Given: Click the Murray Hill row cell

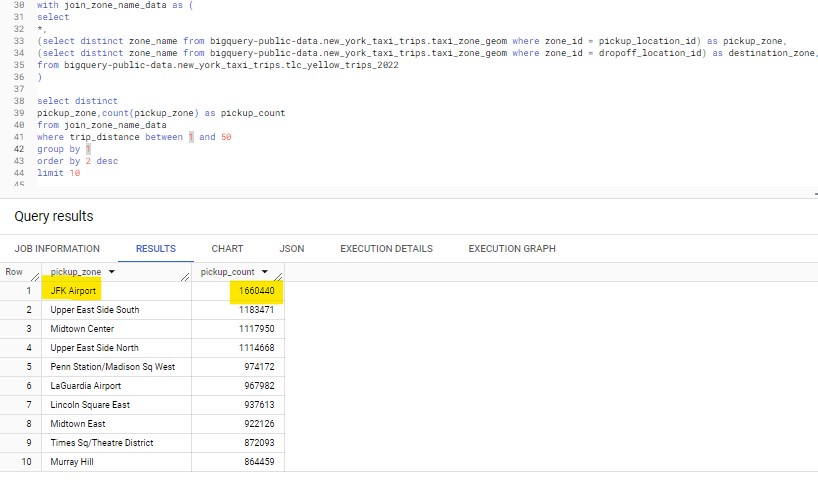Looking at the screenshot, I should click(74, 462).
